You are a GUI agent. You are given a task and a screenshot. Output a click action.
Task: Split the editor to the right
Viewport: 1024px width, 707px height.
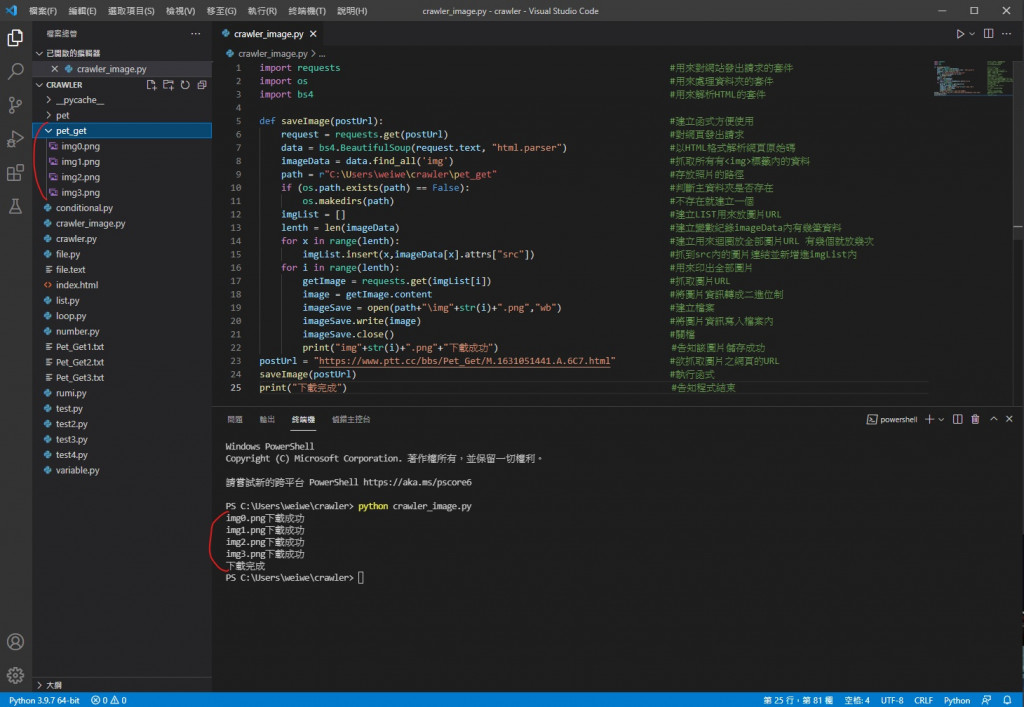(989, 34)
